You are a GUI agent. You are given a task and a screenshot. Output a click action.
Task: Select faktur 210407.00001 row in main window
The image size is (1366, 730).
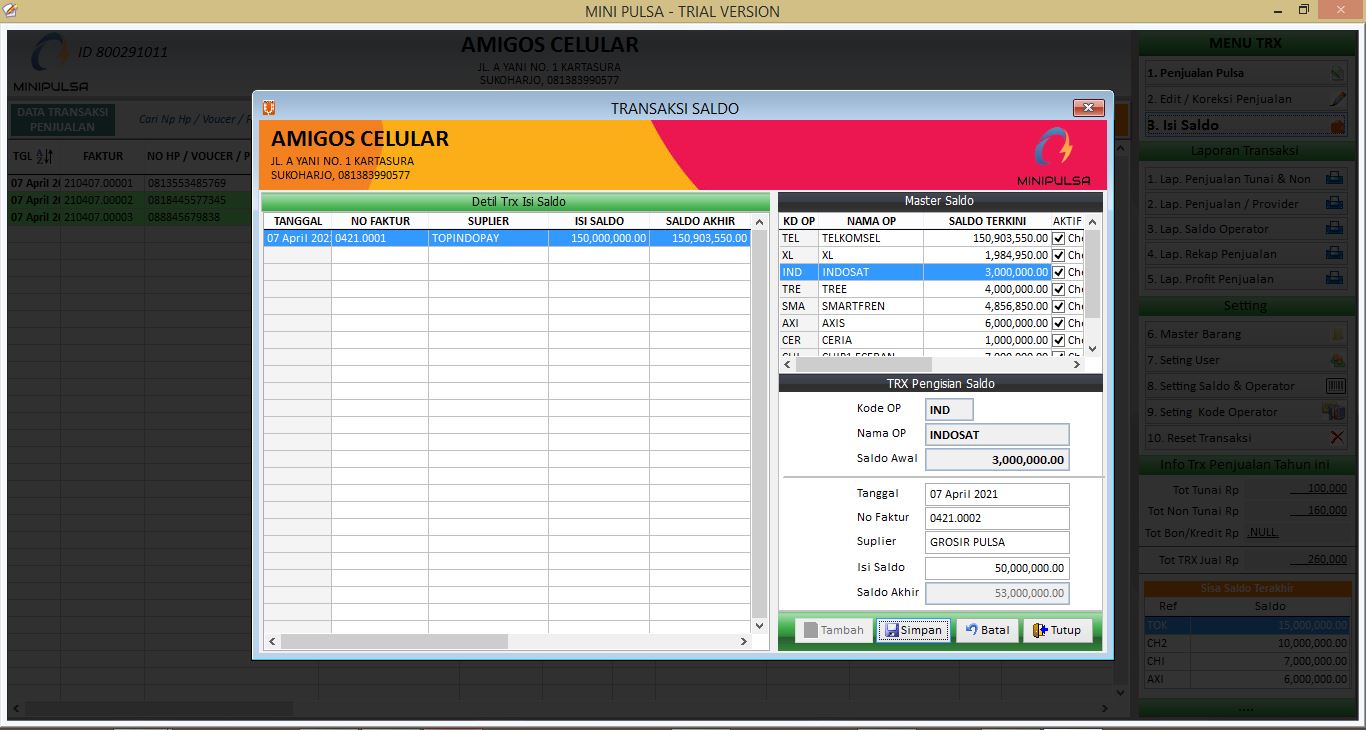pos(130,183)
